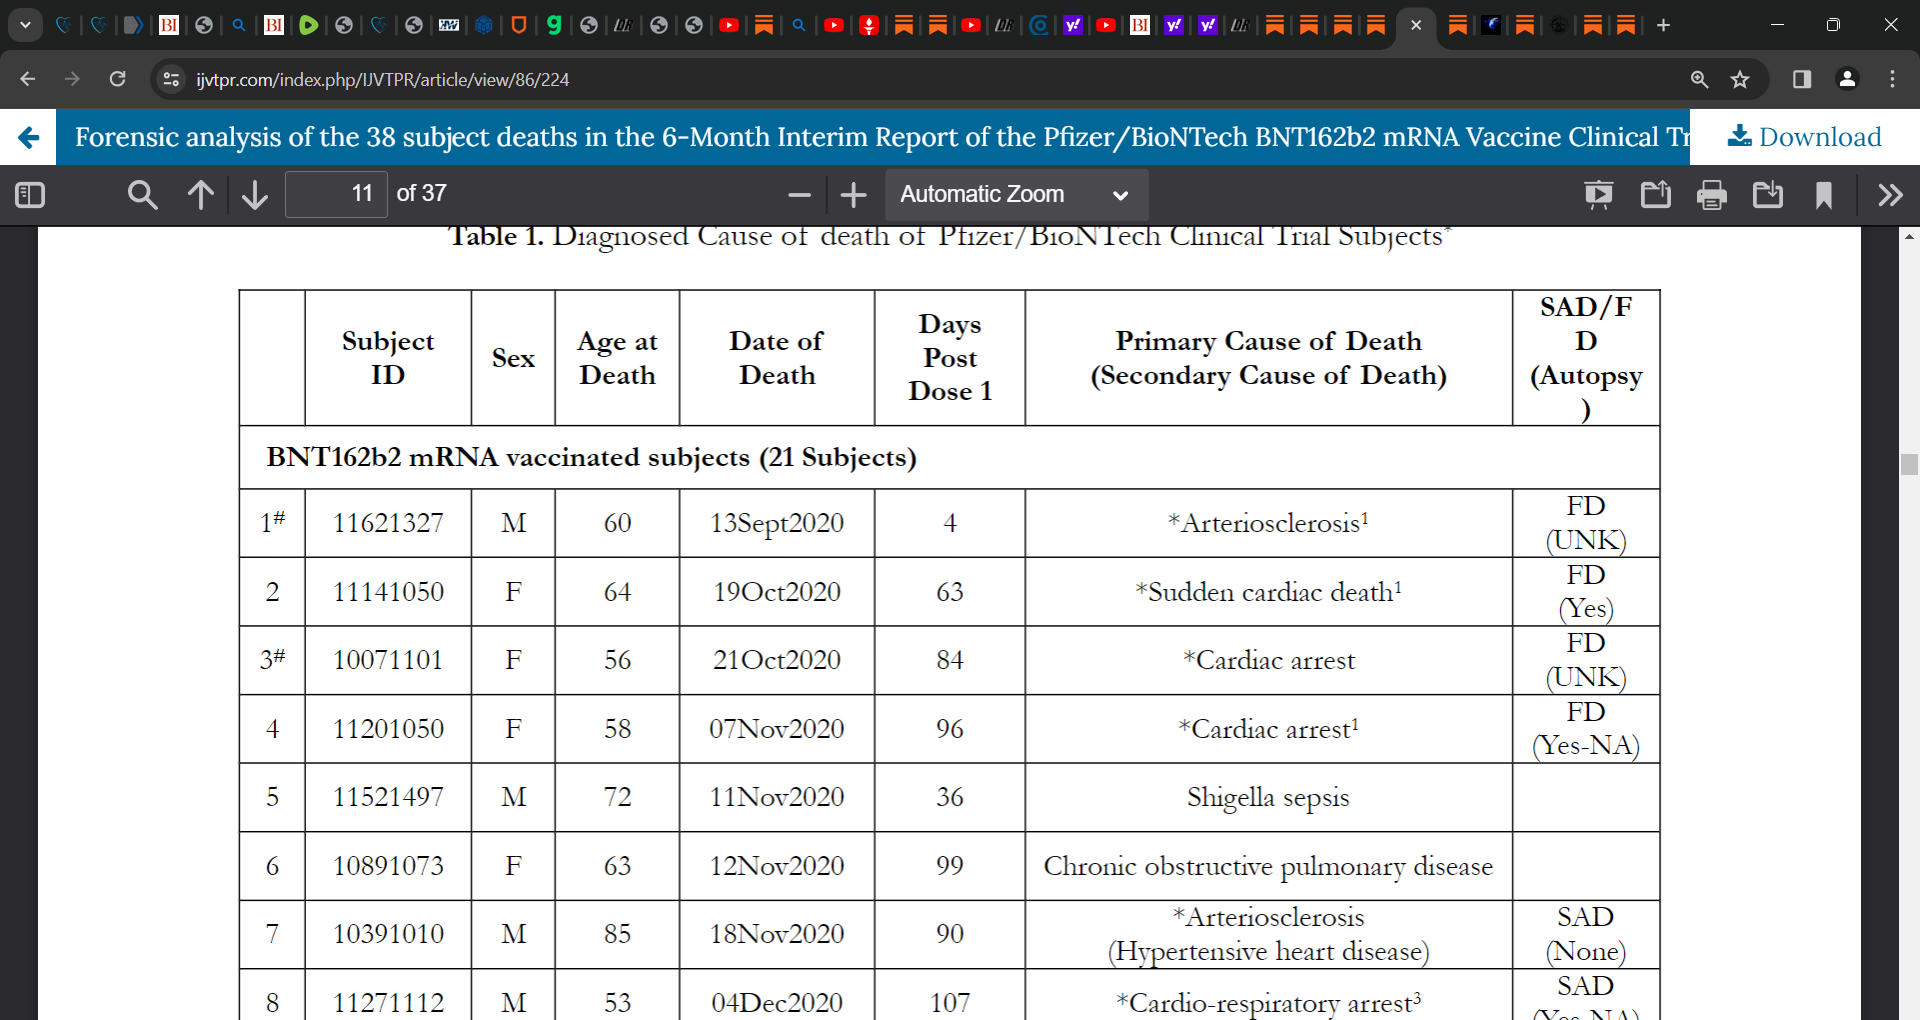Click the Subject ID column header
The image size is (1920, 1020).
pos(388,358)
